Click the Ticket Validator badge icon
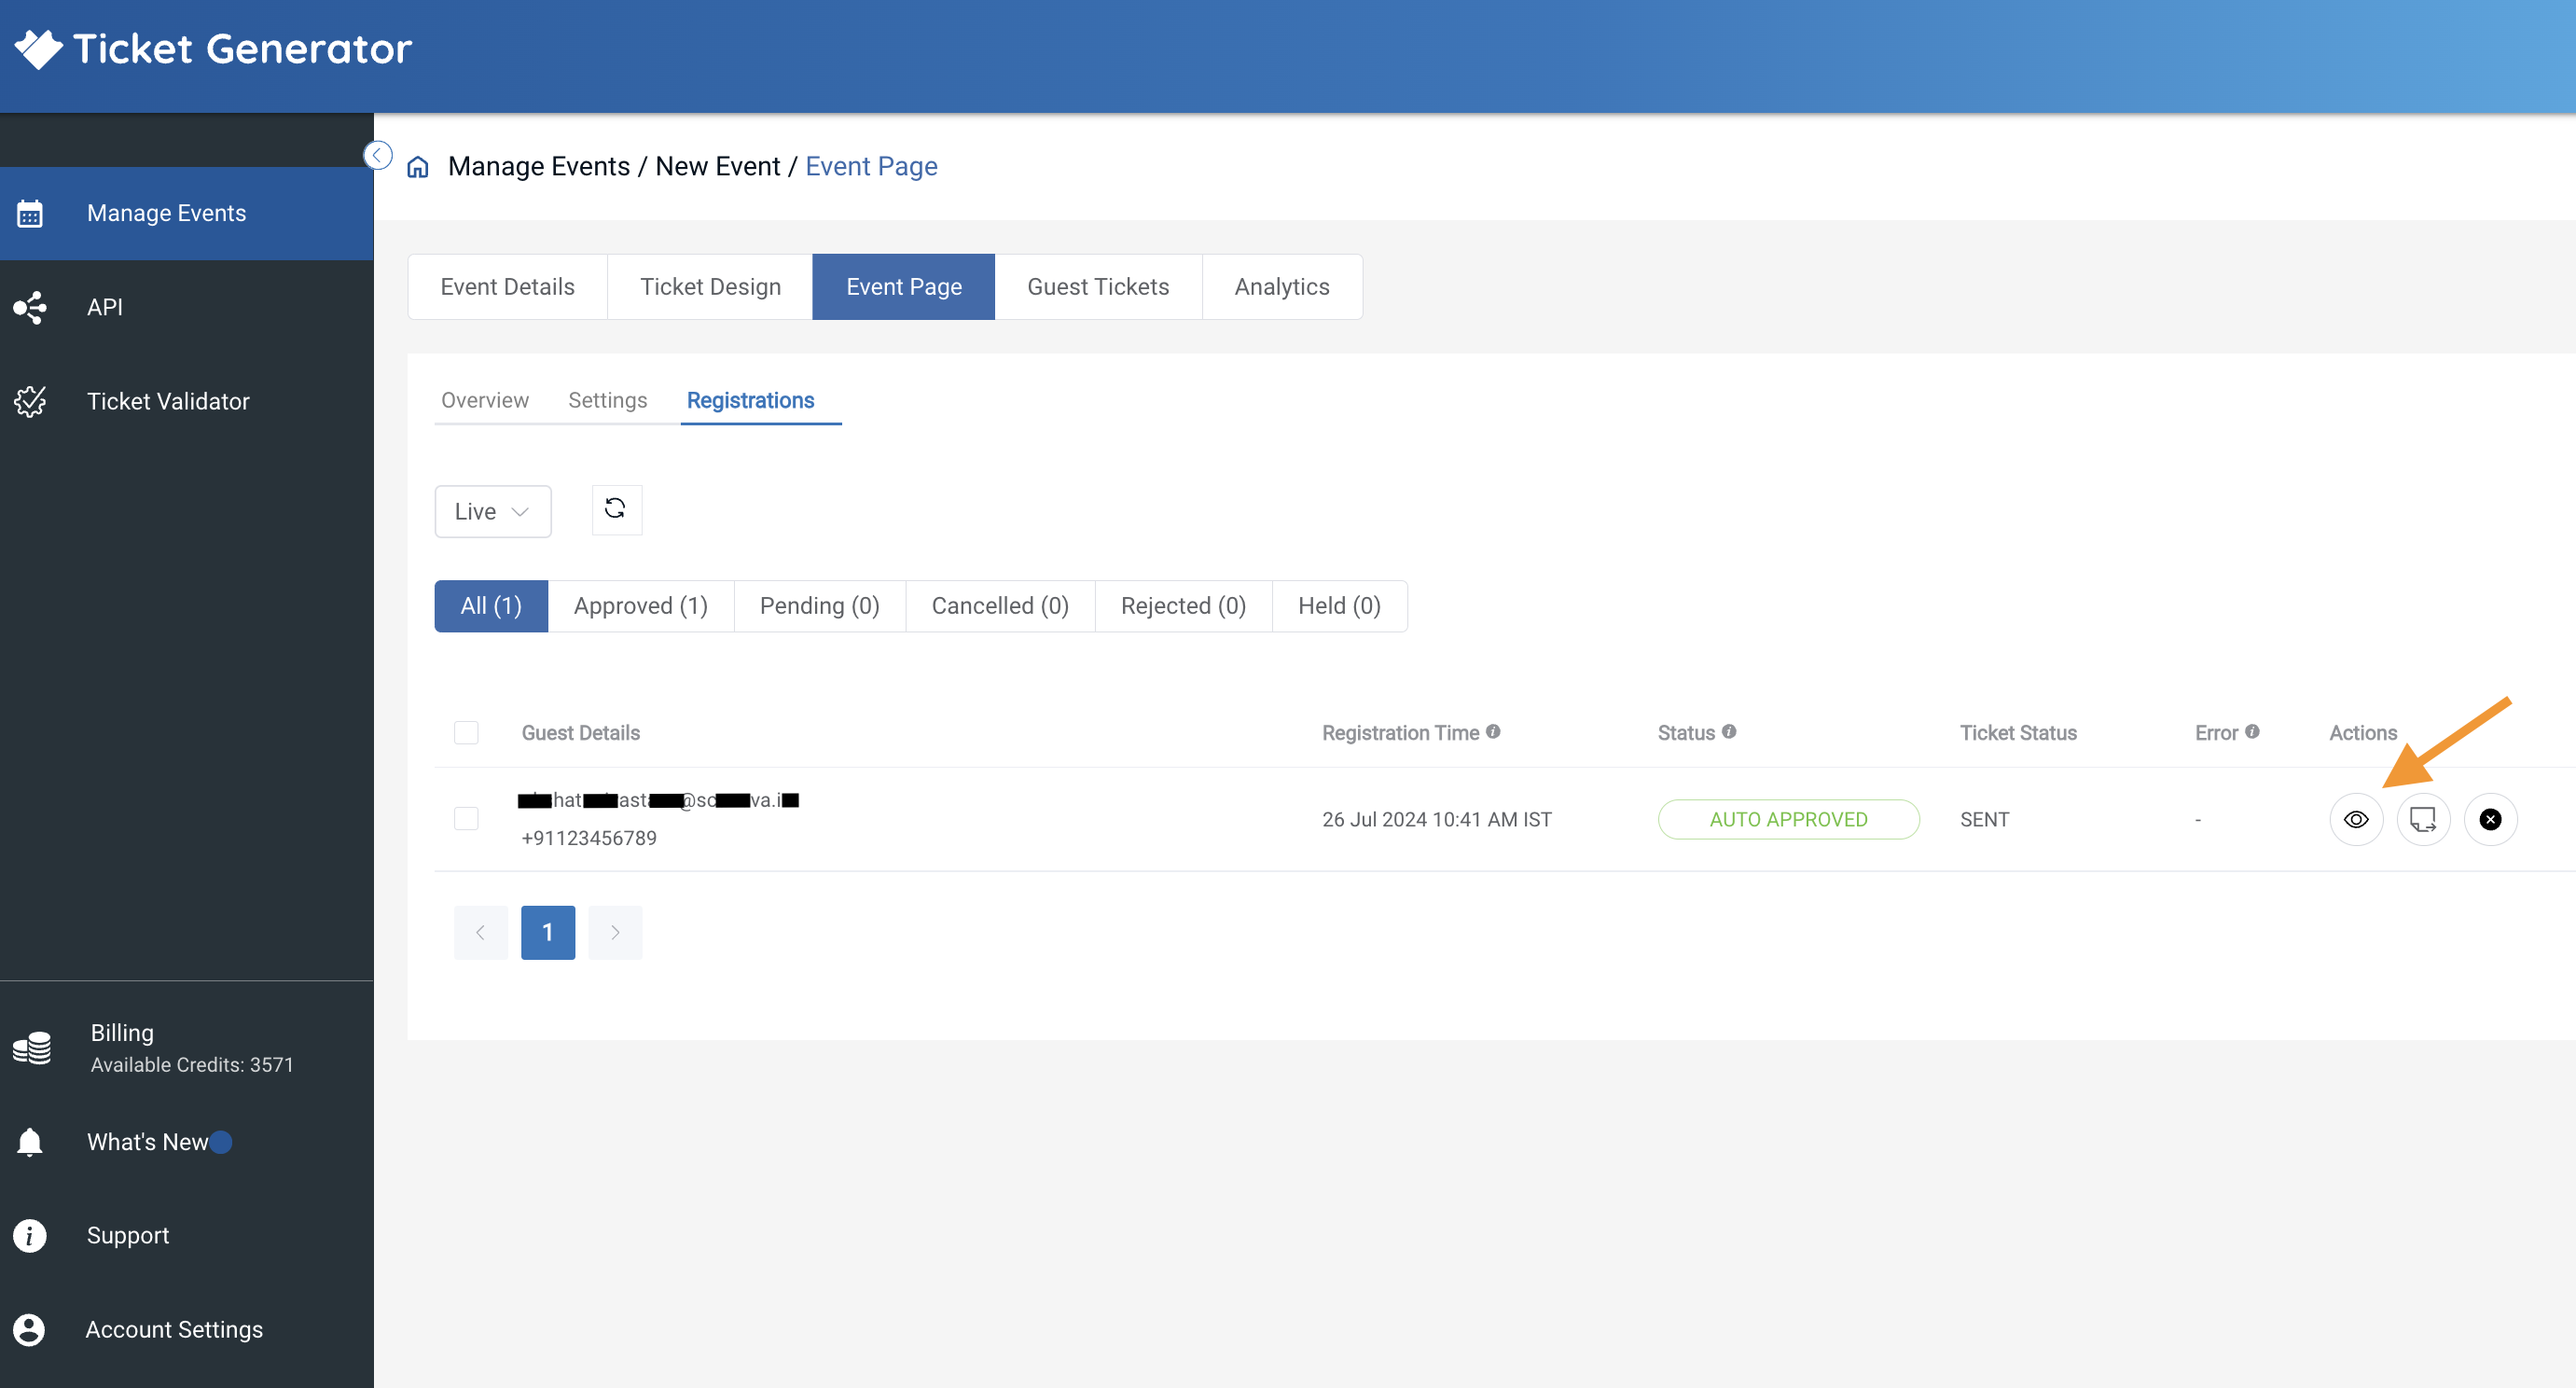 tap(30, 402)
